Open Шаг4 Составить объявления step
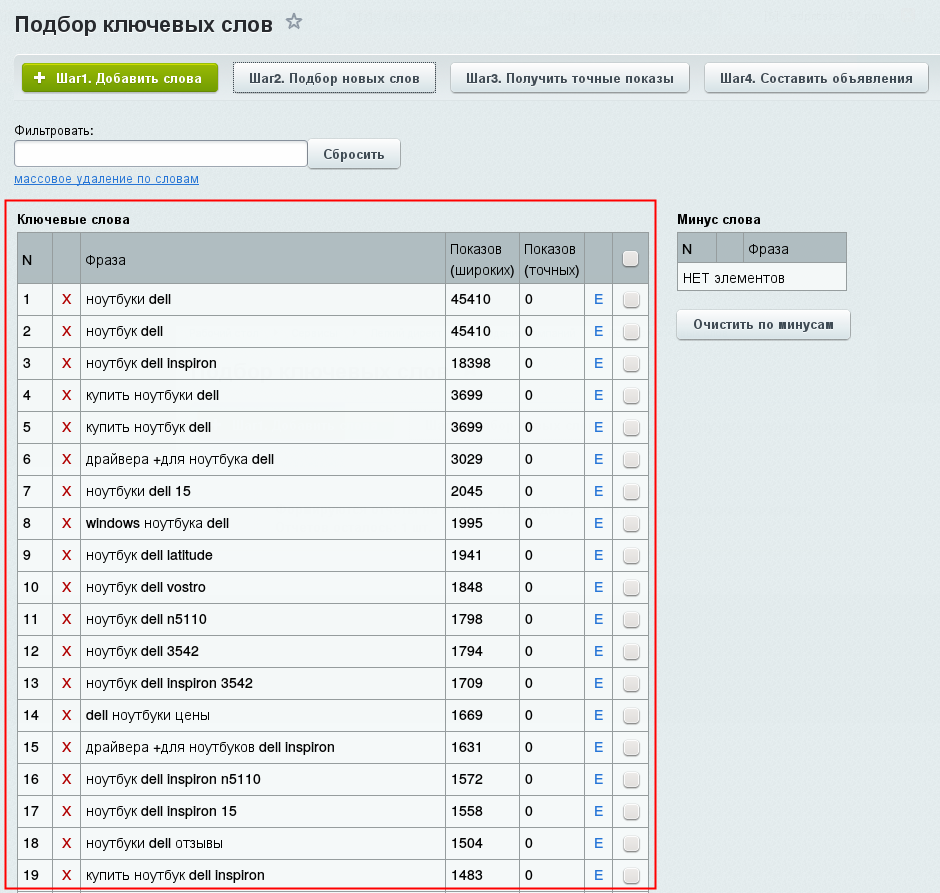Screen dimensions: 940x893 coord(816,78)
